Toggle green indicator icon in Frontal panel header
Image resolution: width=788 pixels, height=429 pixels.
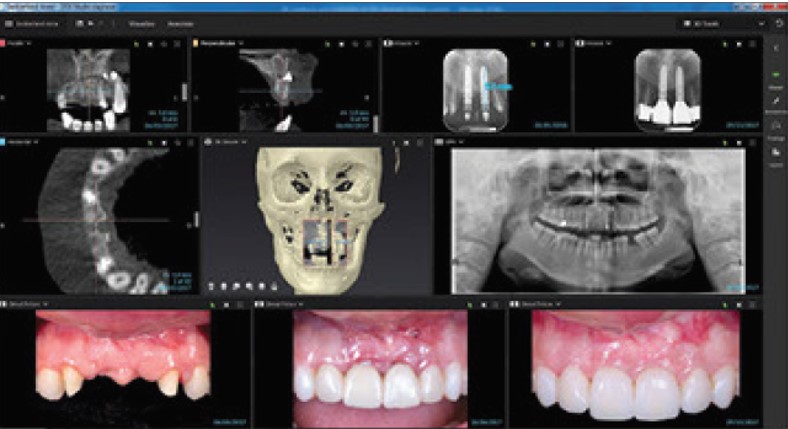pyautogui.click(x=137, y=44)
